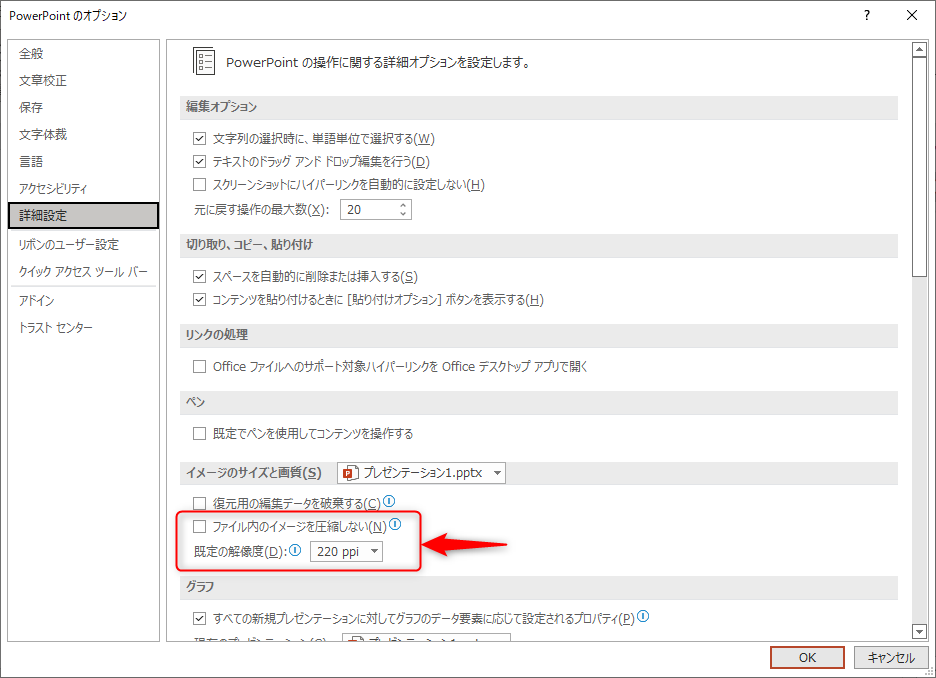This screenshot has height=678, width=936.
Task: Click the info icon next to 既定の解像度
Action: pos(295,550)
